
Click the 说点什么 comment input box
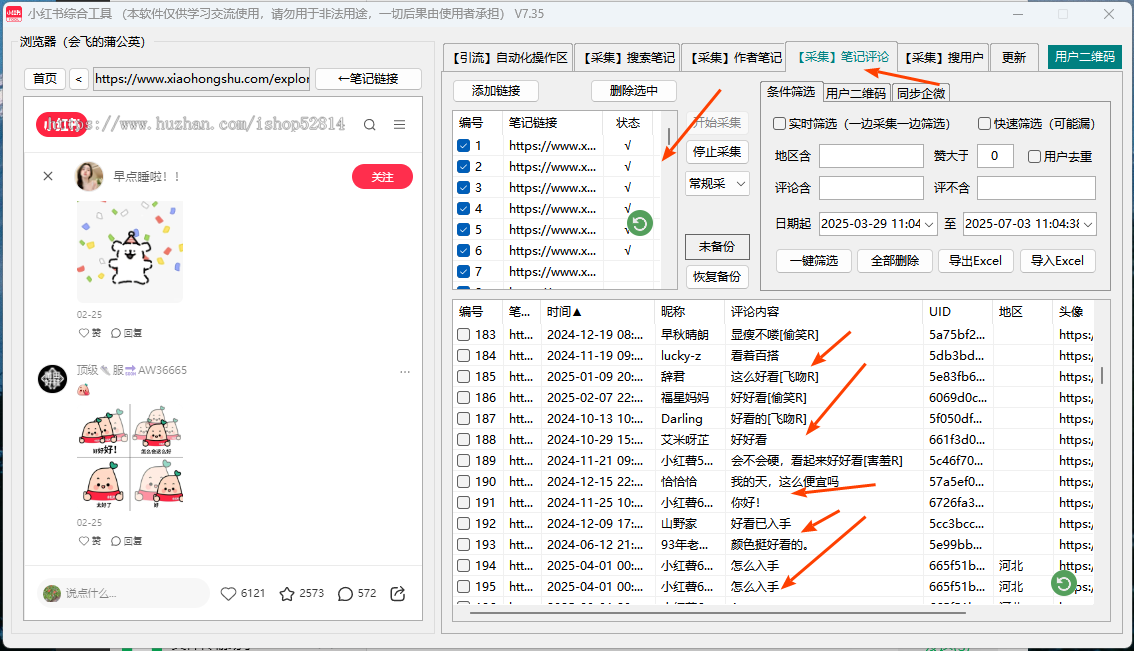coord(123,593)
